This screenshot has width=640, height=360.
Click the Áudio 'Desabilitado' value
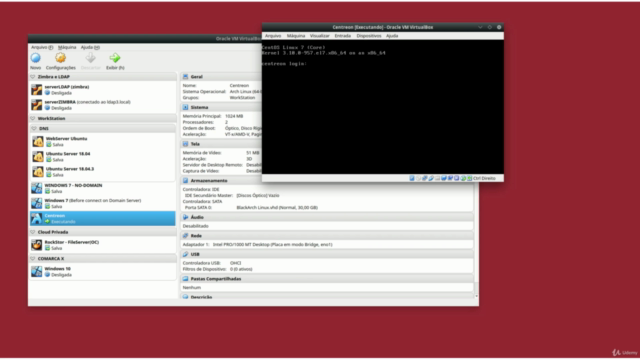coord(196,226)
